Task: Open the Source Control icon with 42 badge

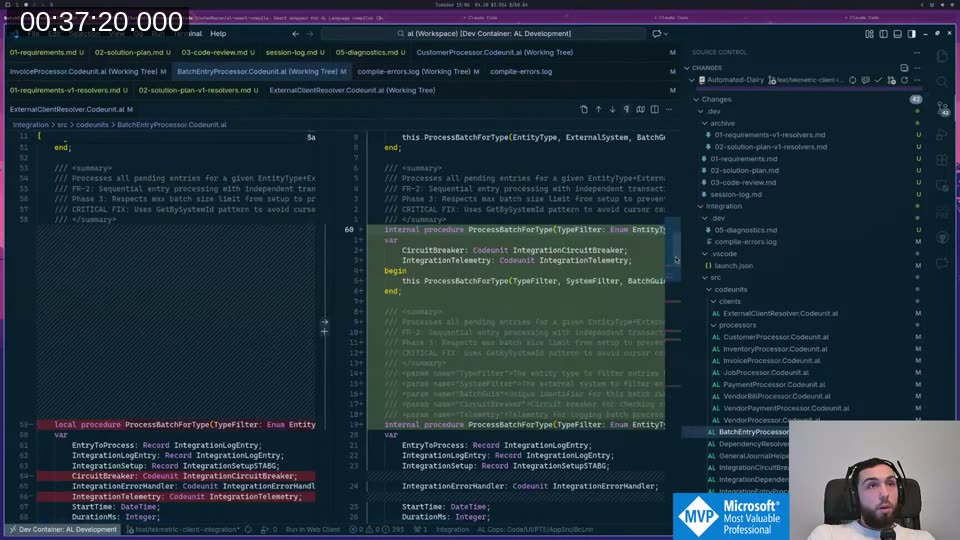Action: coord(943,108)
